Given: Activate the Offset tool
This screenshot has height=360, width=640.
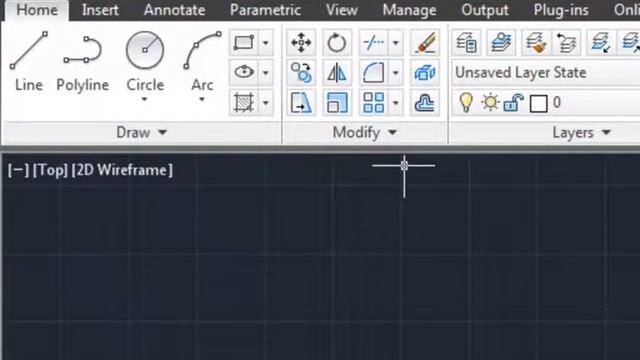Looking at the screenshot, I should point(424,102).
